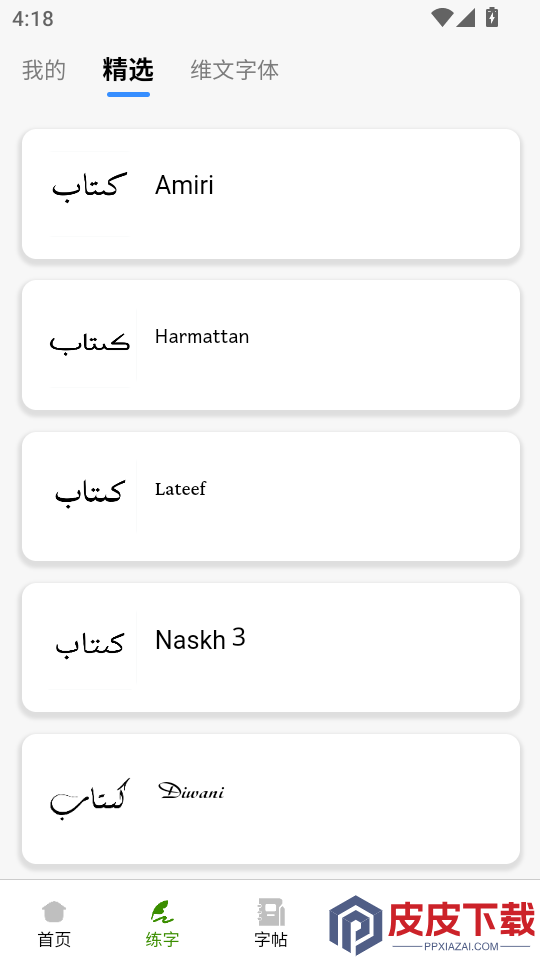
Task: Tap the Harmattan font preview thumbnail
Action: [92, 345]
